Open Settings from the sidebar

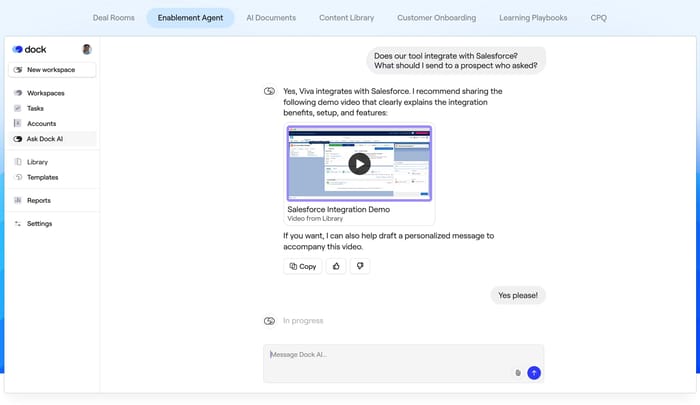pos(39,223)
